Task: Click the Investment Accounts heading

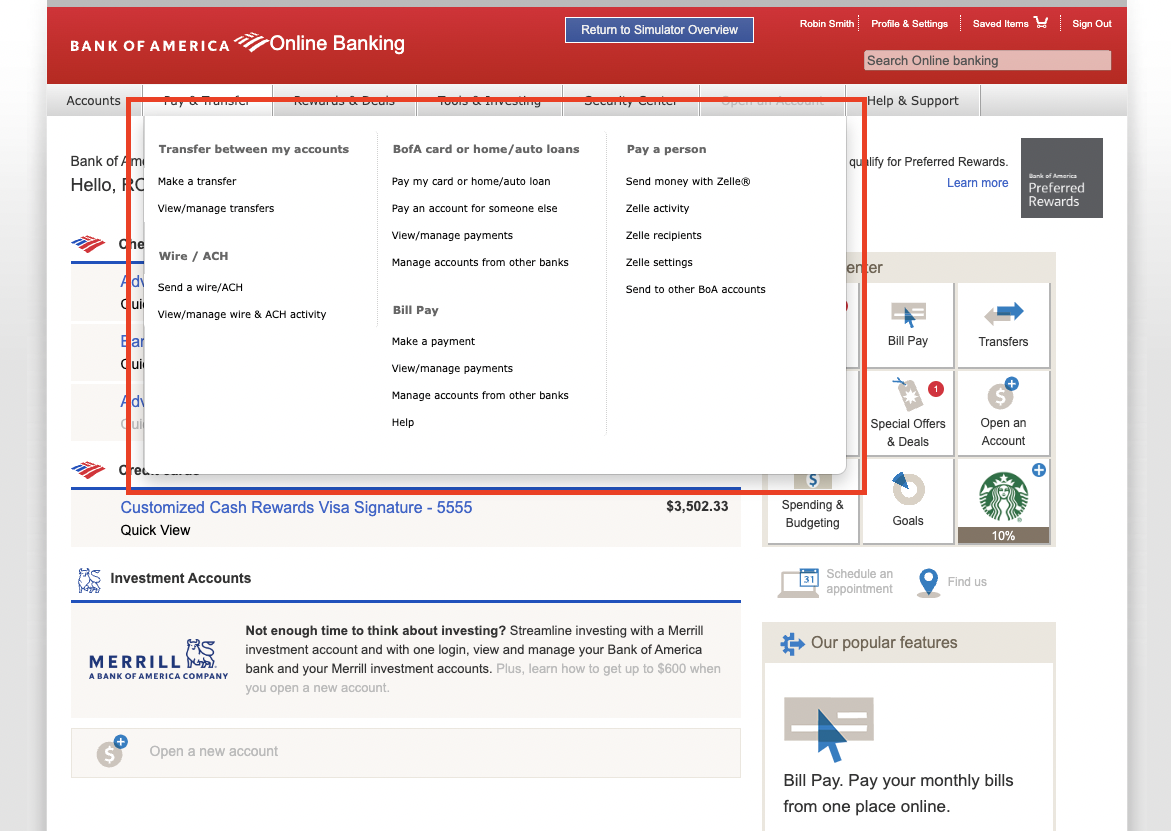Action: [181, 578]
